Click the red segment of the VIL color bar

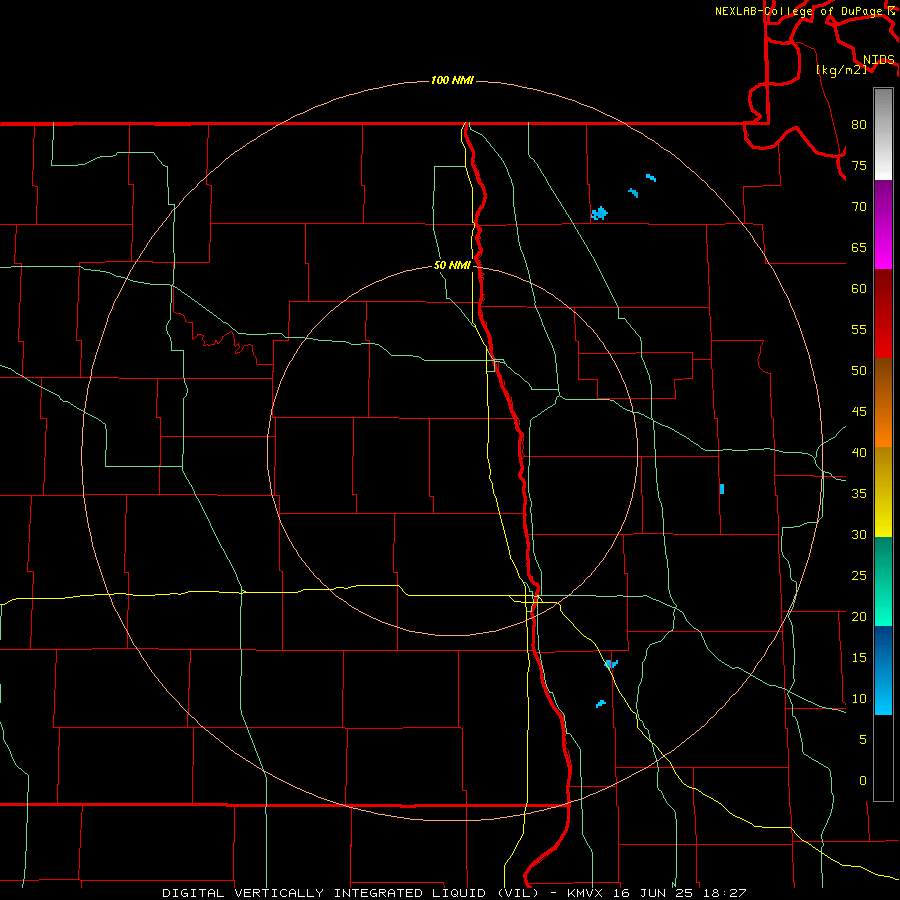(x=883, y=313)
